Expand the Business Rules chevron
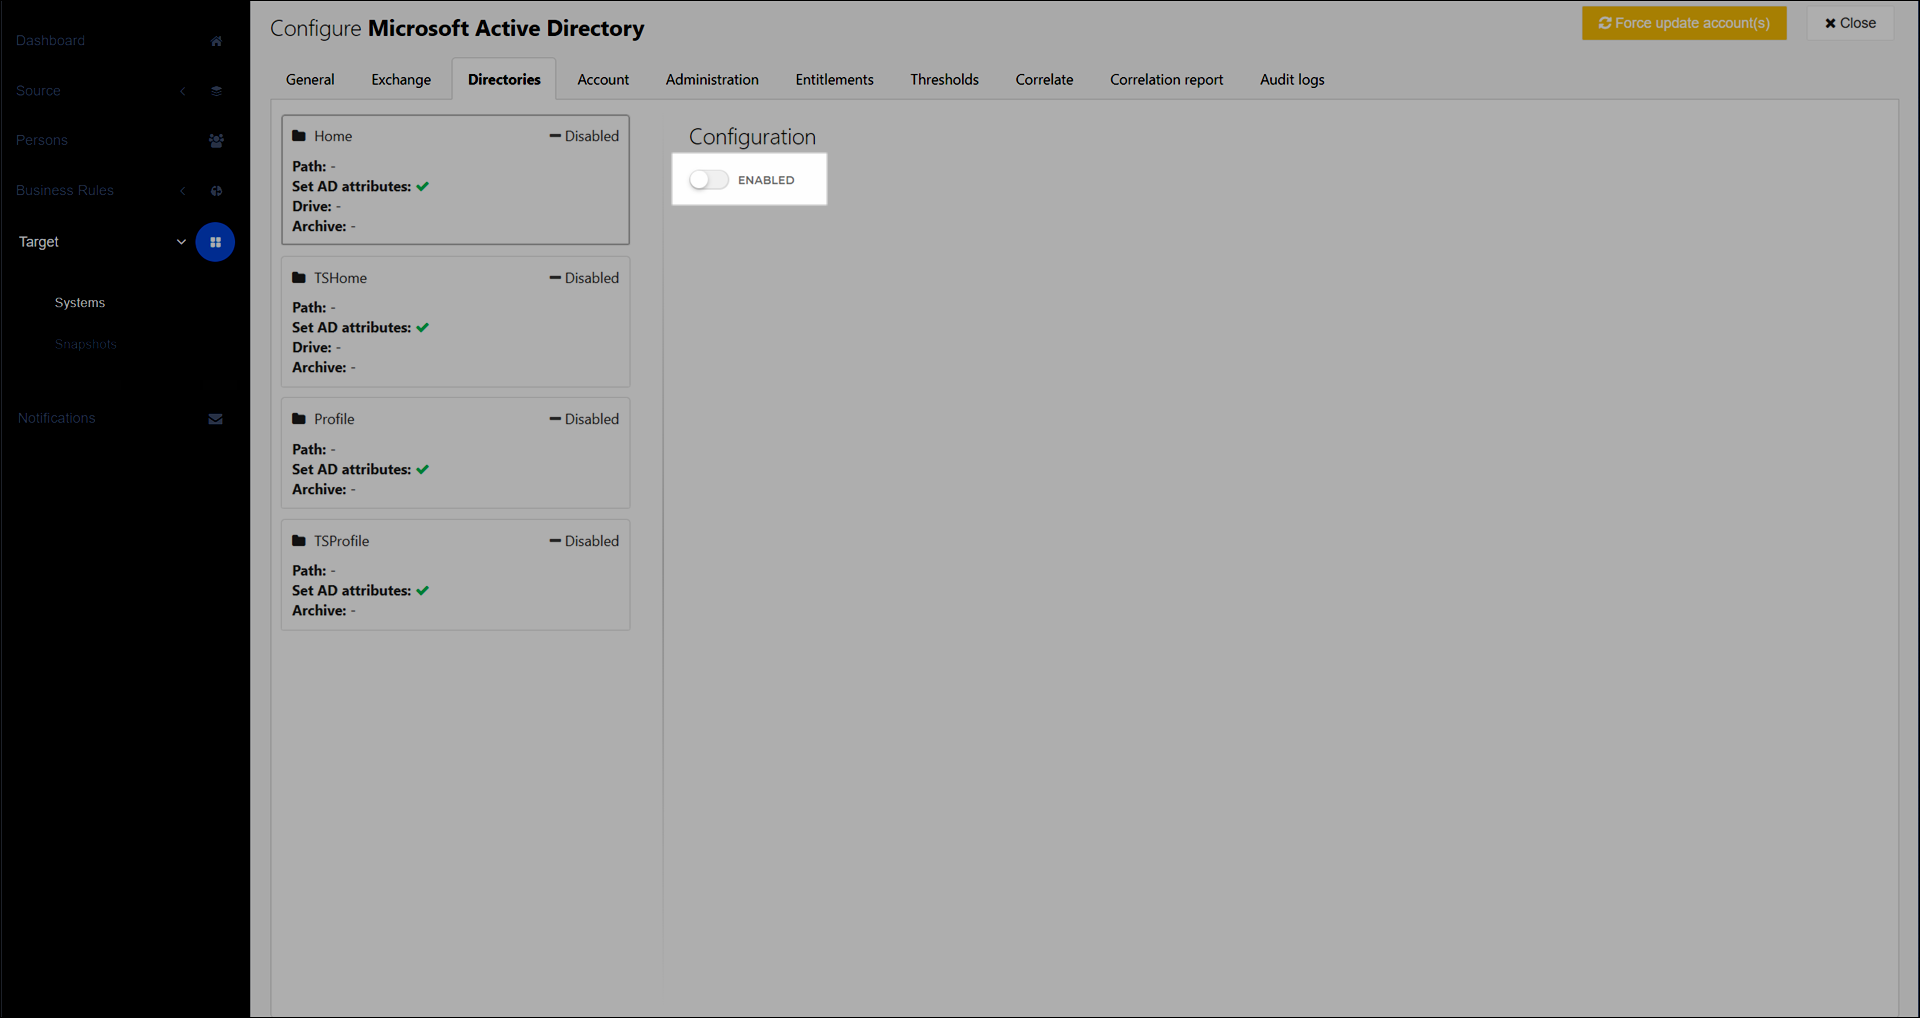Image resolution: width=1920 pixels, height=1019 pixels. click(x=183, y=191)
